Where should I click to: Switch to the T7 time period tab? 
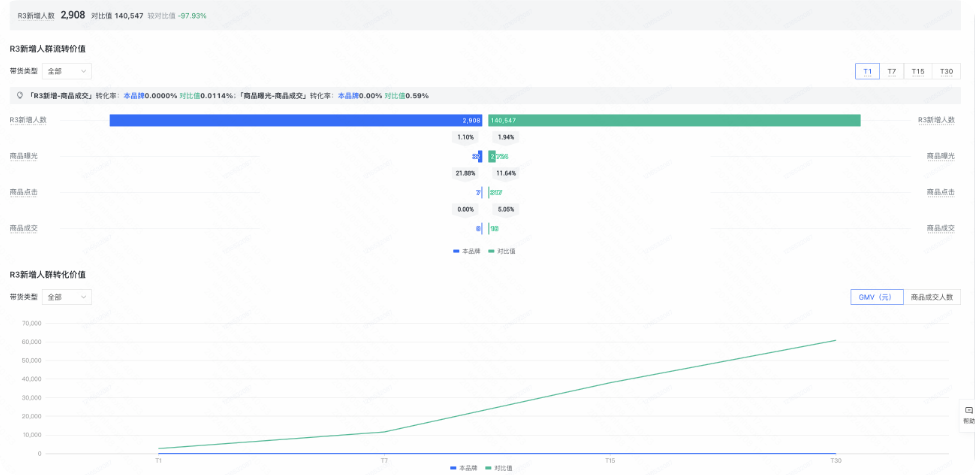point(892,71)
